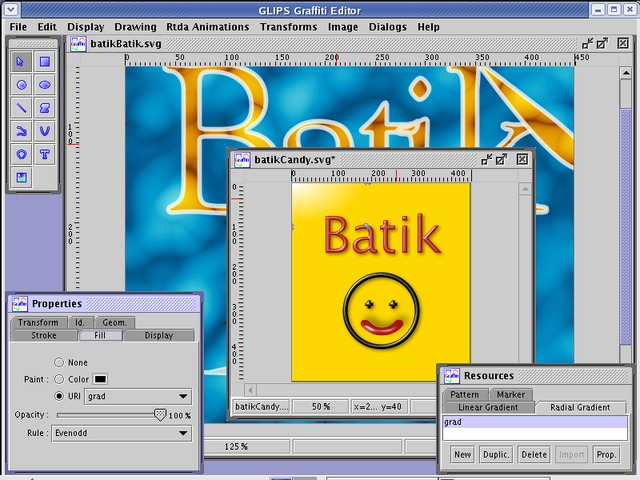Select the straight line tool

[21, 108]
